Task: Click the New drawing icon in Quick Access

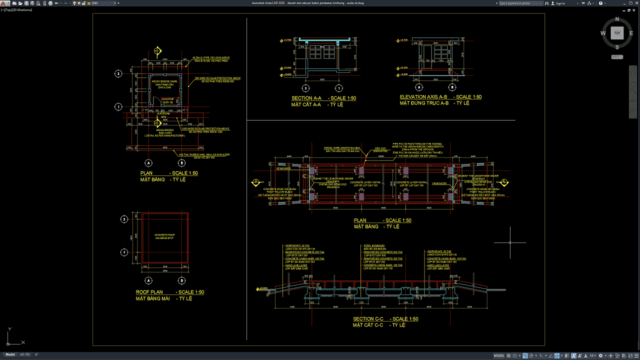Action: 14,3
